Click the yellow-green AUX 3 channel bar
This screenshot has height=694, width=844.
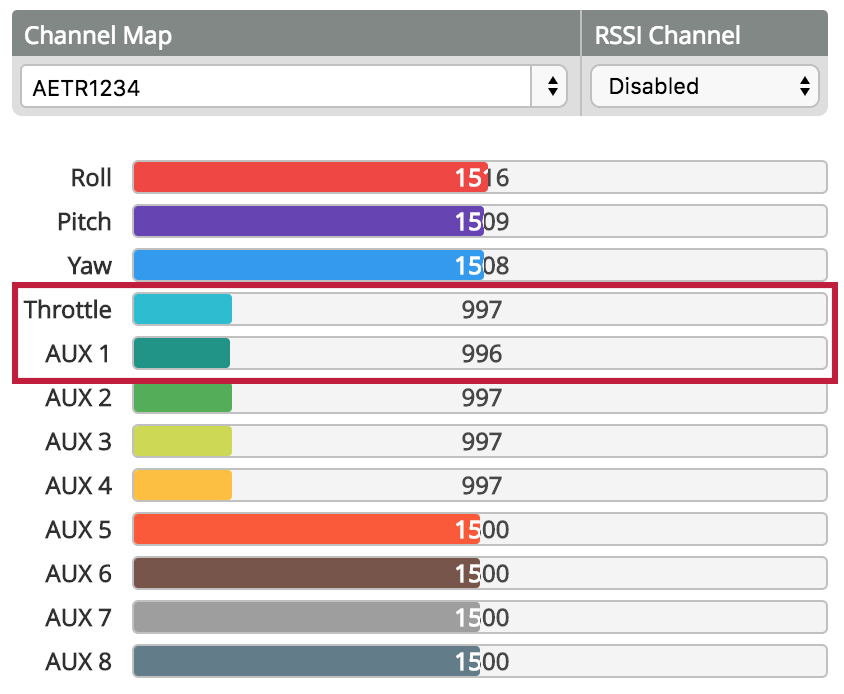(183, 442)
